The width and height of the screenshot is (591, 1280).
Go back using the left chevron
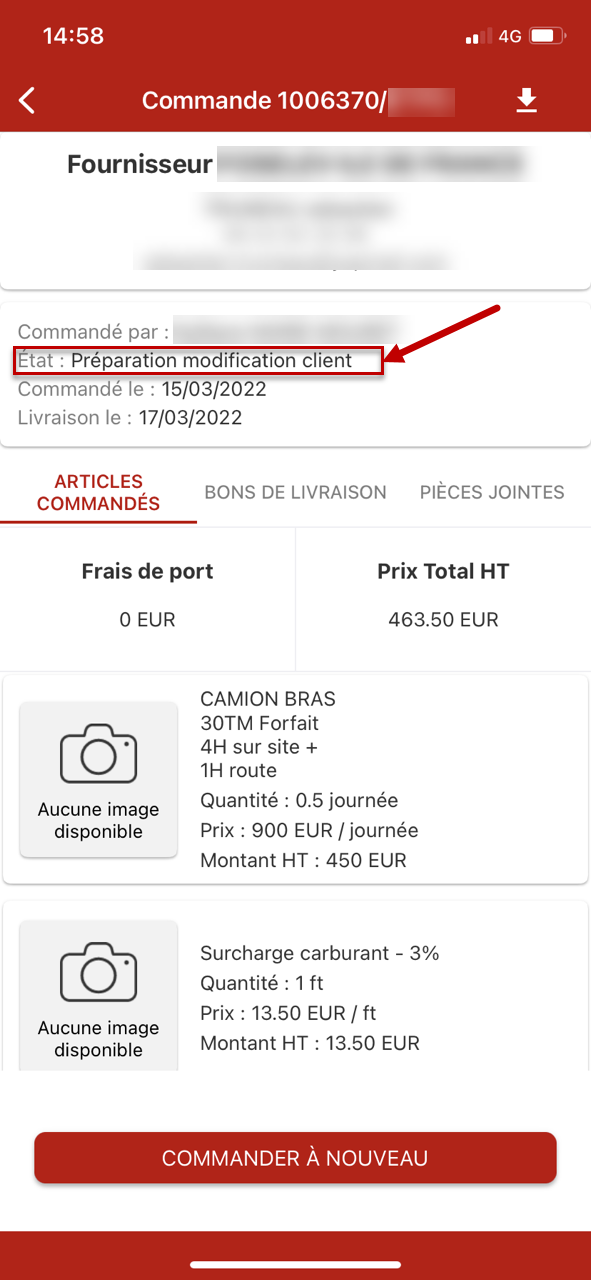pyautogui.click(x=27, y=100)
